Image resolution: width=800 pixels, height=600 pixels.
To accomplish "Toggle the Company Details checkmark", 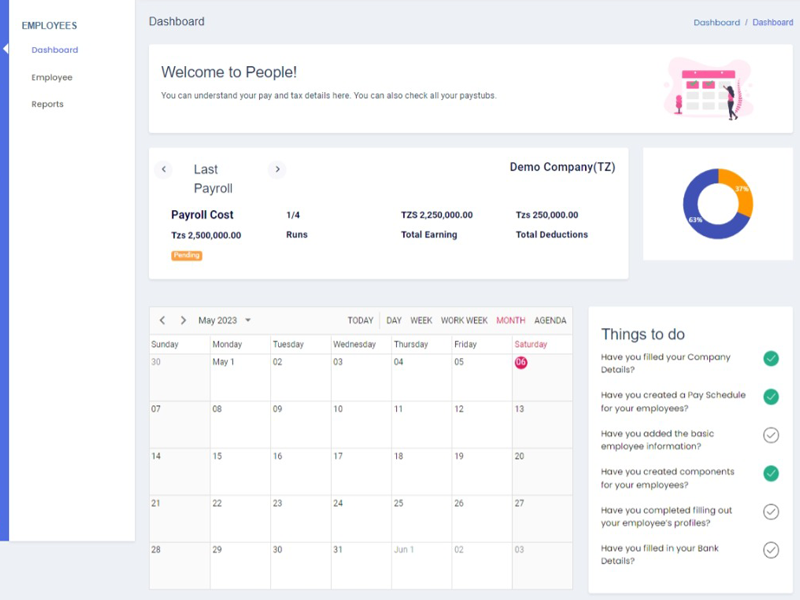I will pyautogui.click(x=771, y=358).
